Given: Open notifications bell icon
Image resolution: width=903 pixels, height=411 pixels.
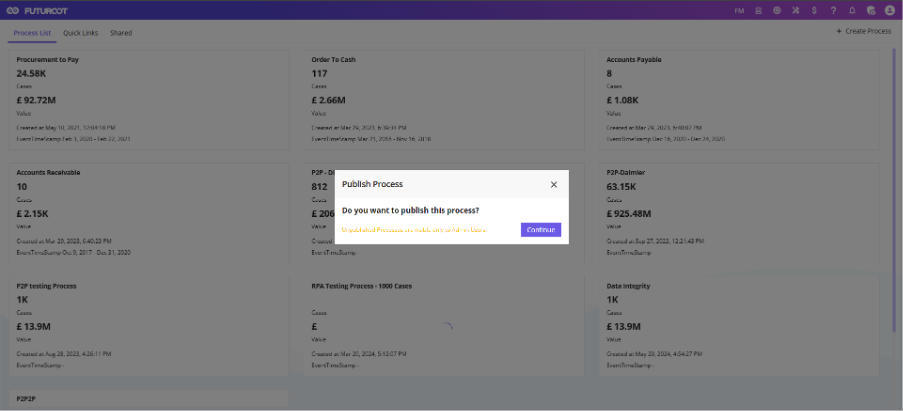Looking at the screenshot, I should tap(852, 10).
